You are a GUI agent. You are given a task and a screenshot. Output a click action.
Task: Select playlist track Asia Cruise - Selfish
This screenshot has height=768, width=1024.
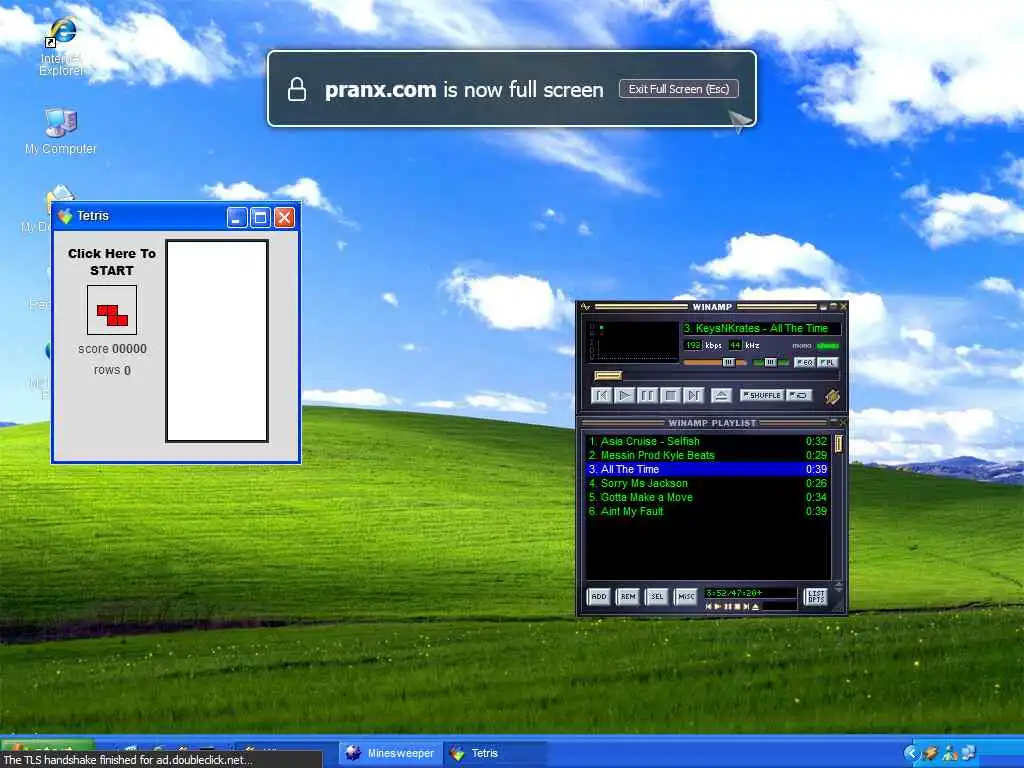click(x=708, y=441)
